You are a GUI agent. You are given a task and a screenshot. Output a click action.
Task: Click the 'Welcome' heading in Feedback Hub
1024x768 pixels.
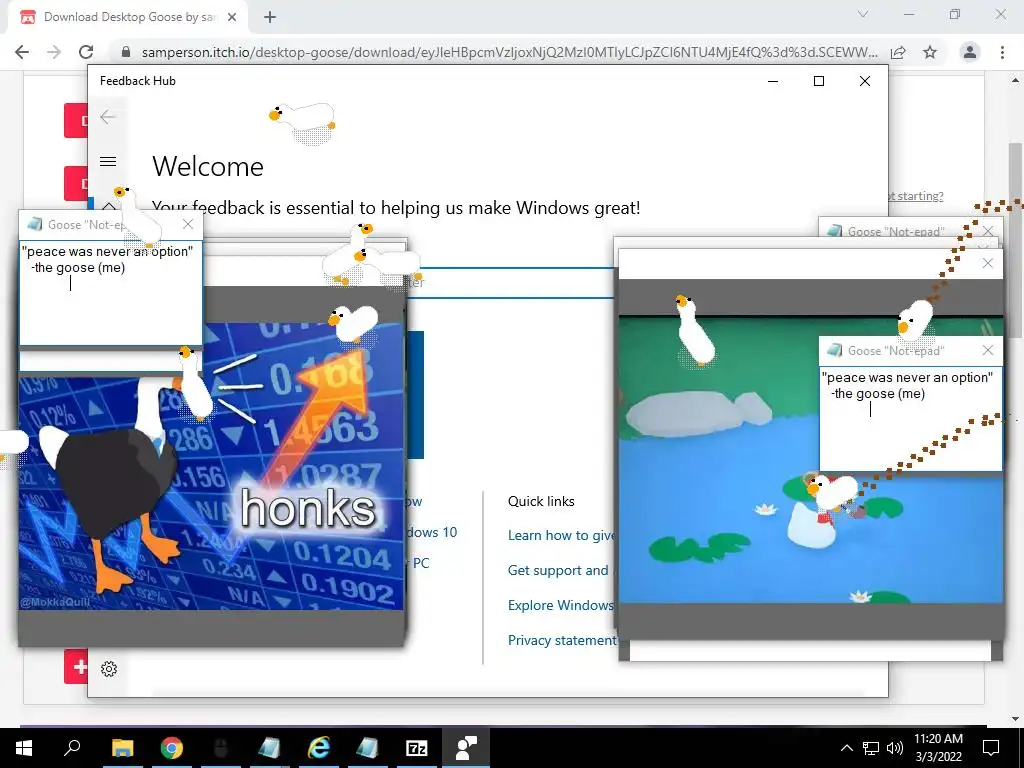208,167
